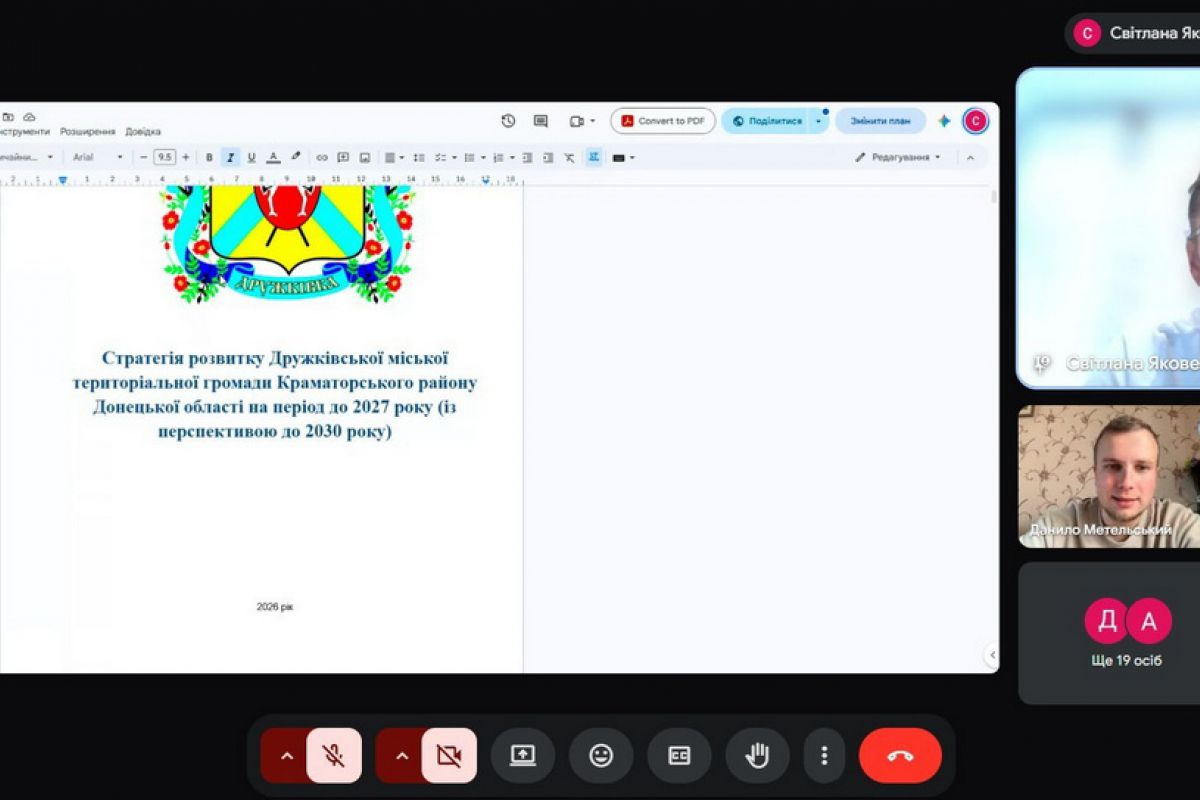The width and height of the screenshot is (1200, 800).
Task: Click the present screen button
Action: [x=523, y=755]
